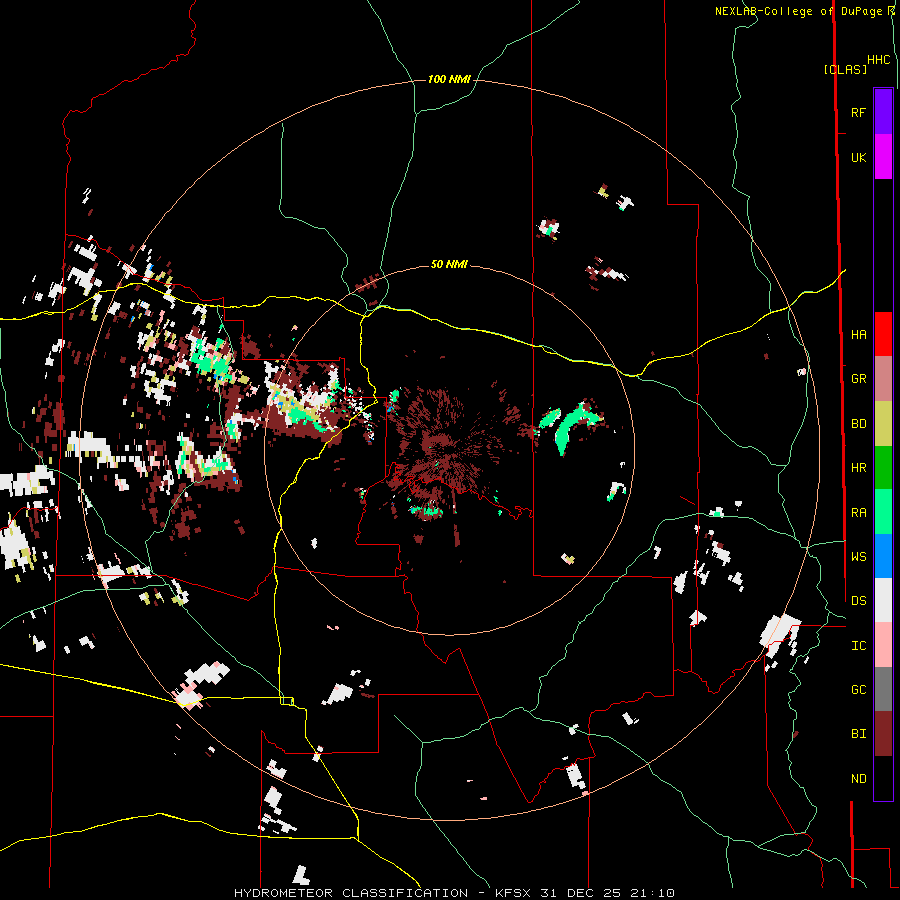Click the 'HR' legend label text
The width and height of the screenshot is (900, 900).
(858, 468)
